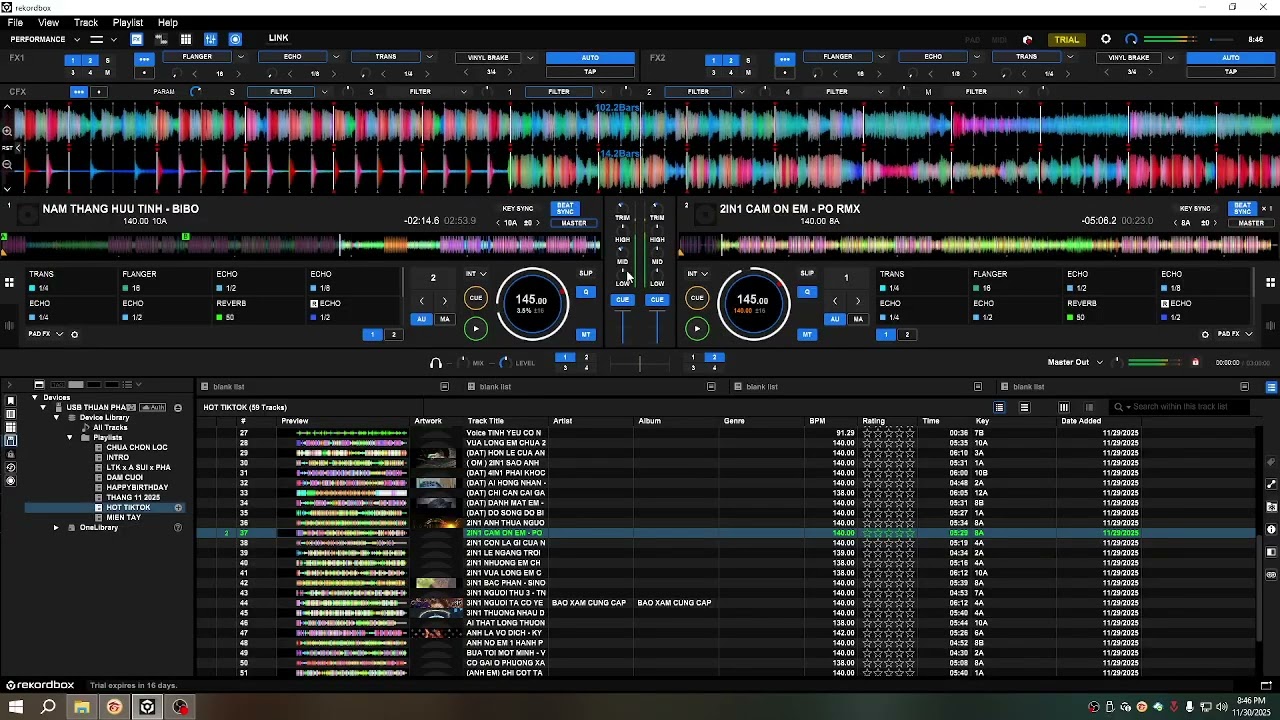1280x720 pixels.
Task: Click FX1 TAP button
Action: 590,72
